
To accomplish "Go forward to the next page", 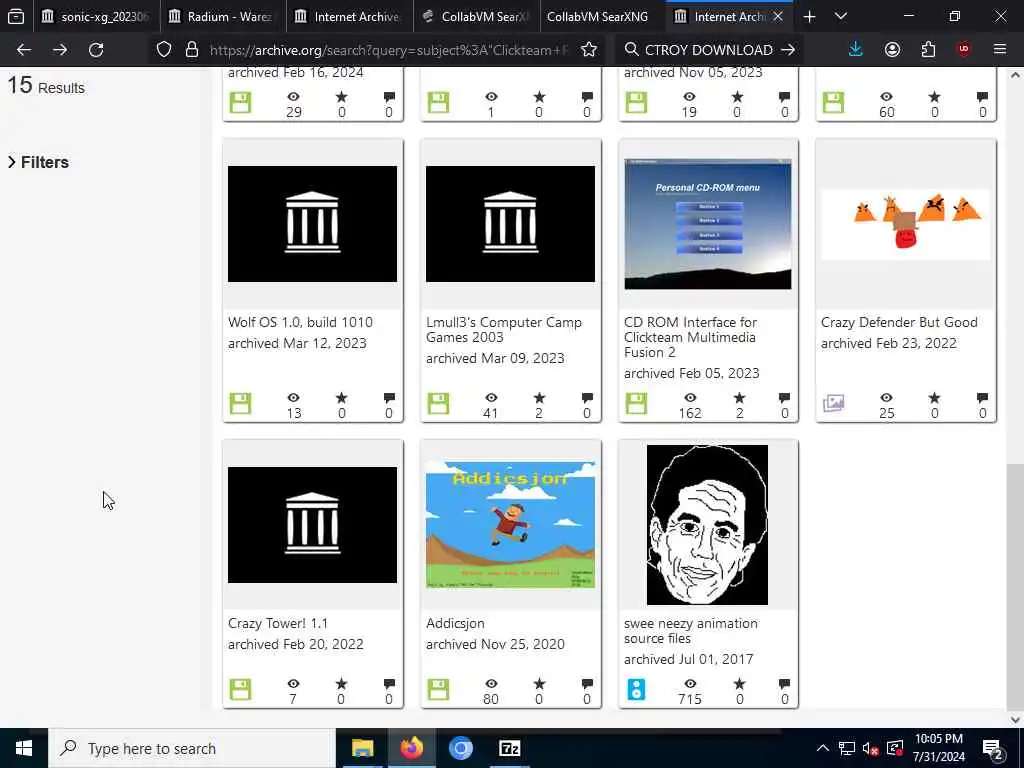I will coord(60,50).
